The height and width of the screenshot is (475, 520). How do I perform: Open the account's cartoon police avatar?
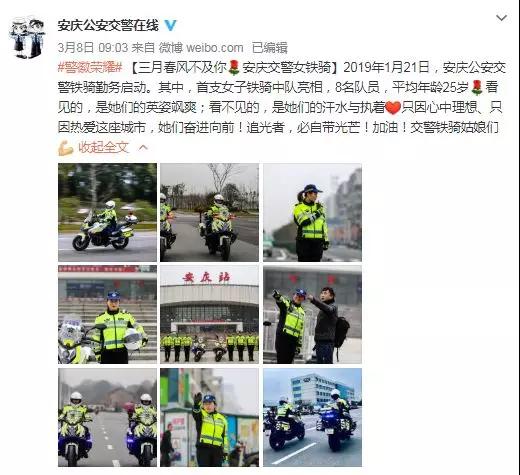click(27, 38)
